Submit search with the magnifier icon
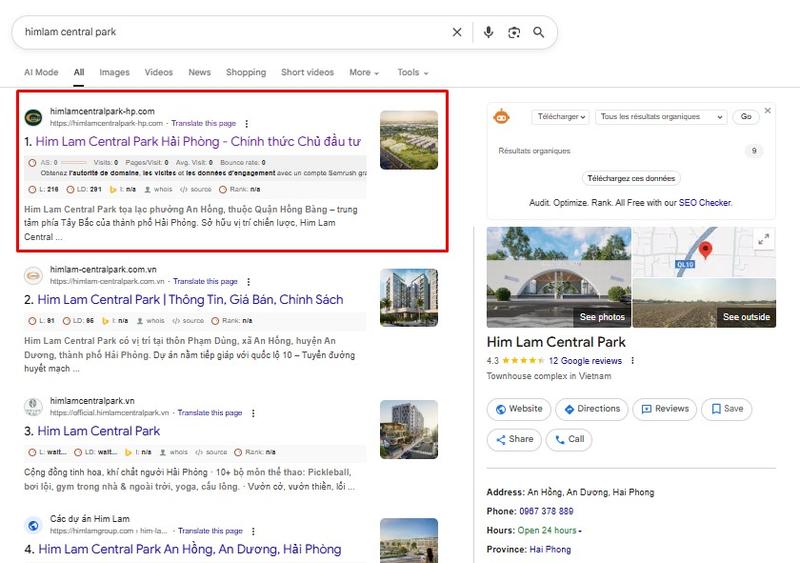Viewport: 800px width, 563px height. [x=538, y=32]
